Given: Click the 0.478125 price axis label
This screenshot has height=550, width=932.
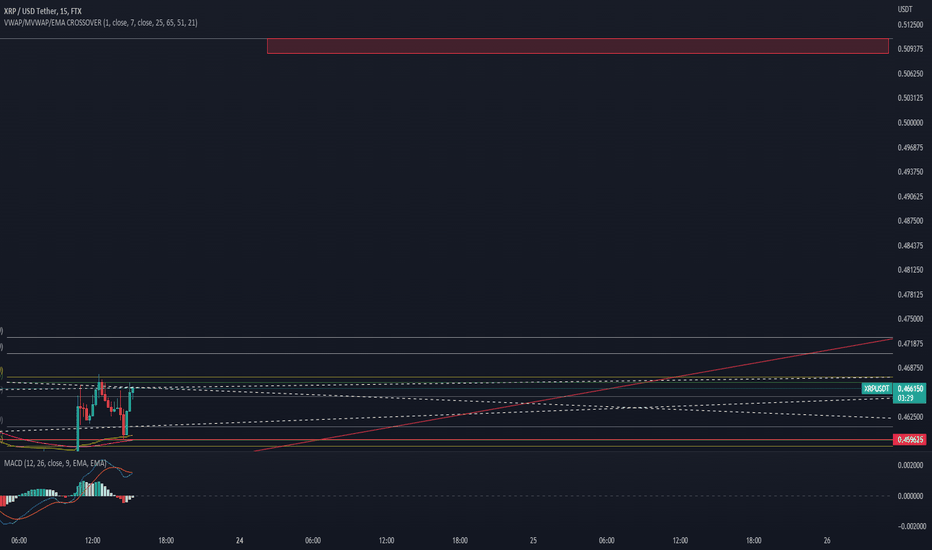Looking at the screenshot, I should click(910, 294).
